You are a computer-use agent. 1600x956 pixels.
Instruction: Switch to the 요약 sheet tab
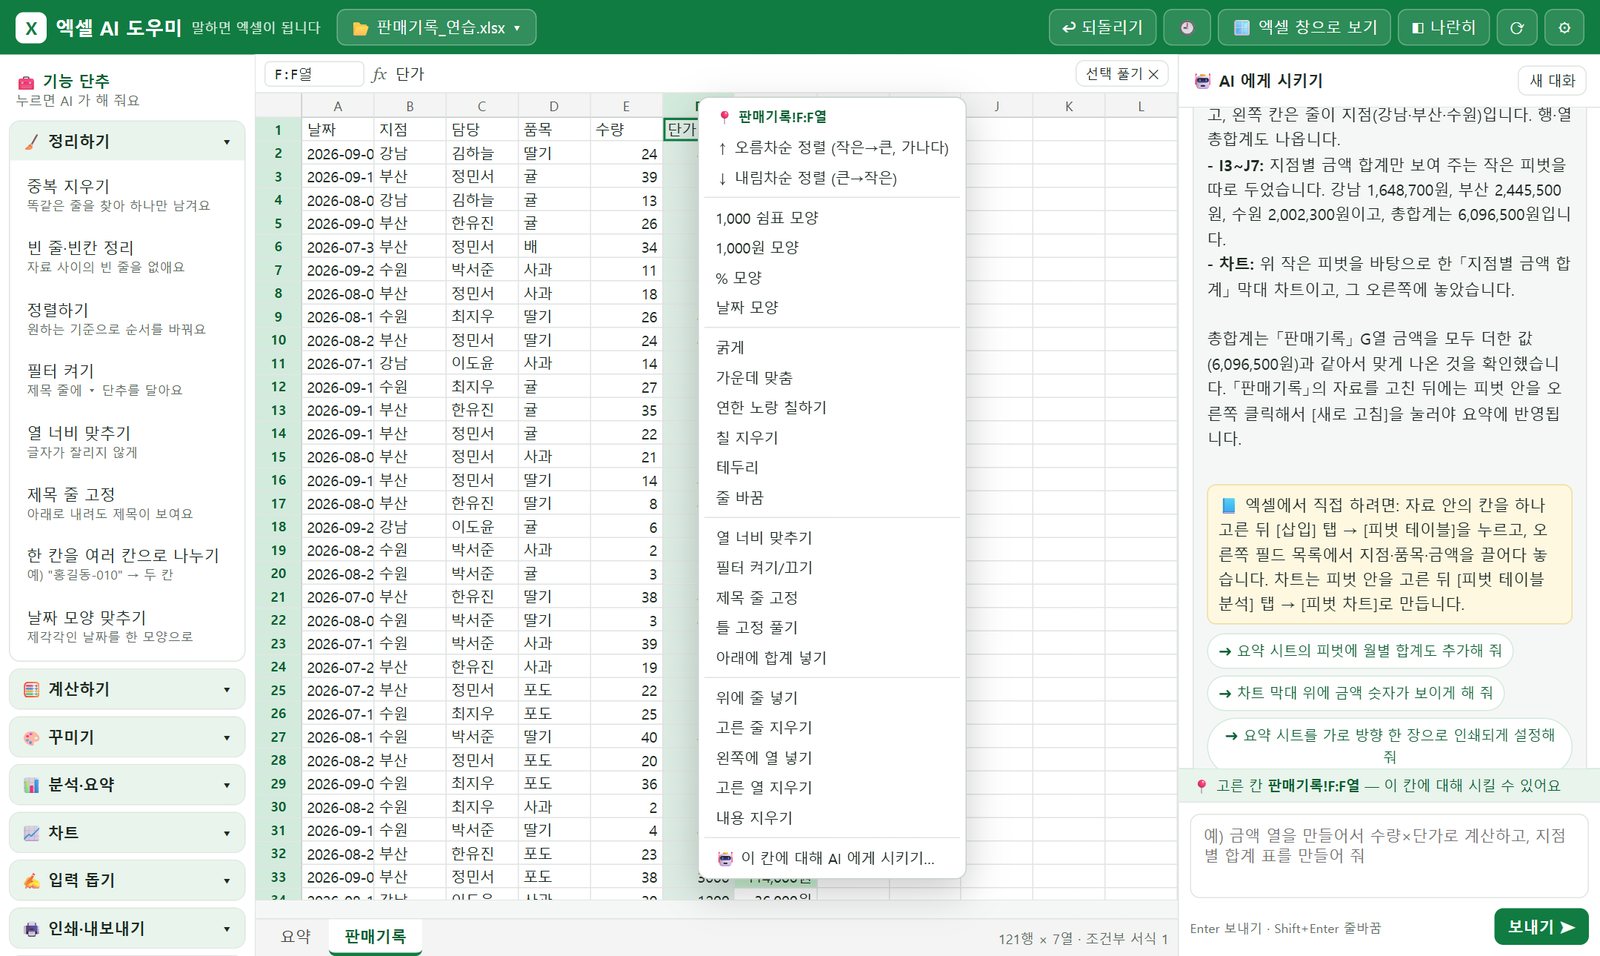(x=295, y=937)
